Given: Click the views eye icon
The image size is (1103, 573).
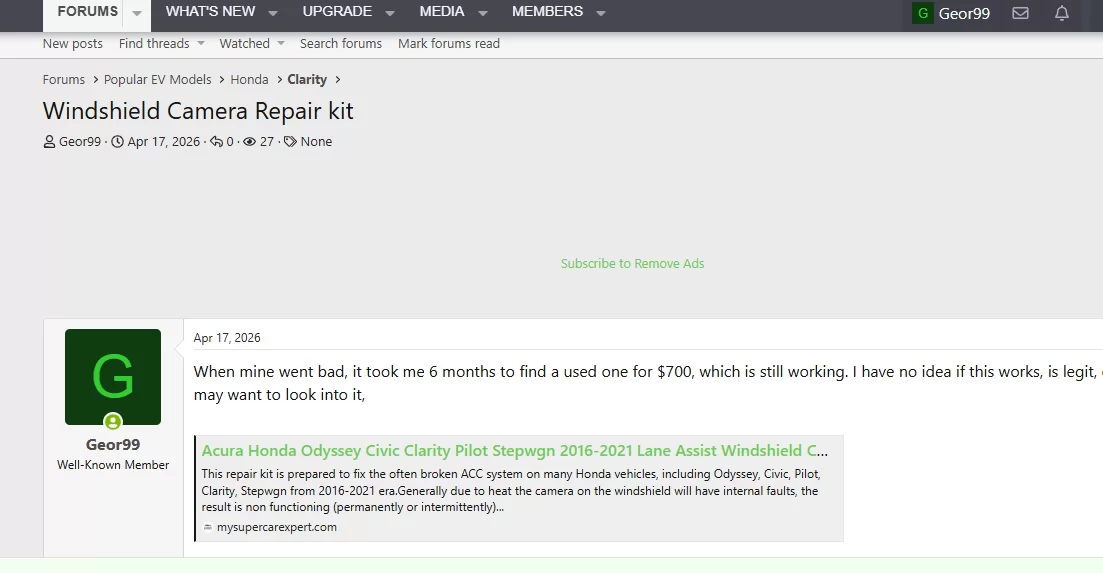Looking at the screenshot, I should (x=250, y=142).
